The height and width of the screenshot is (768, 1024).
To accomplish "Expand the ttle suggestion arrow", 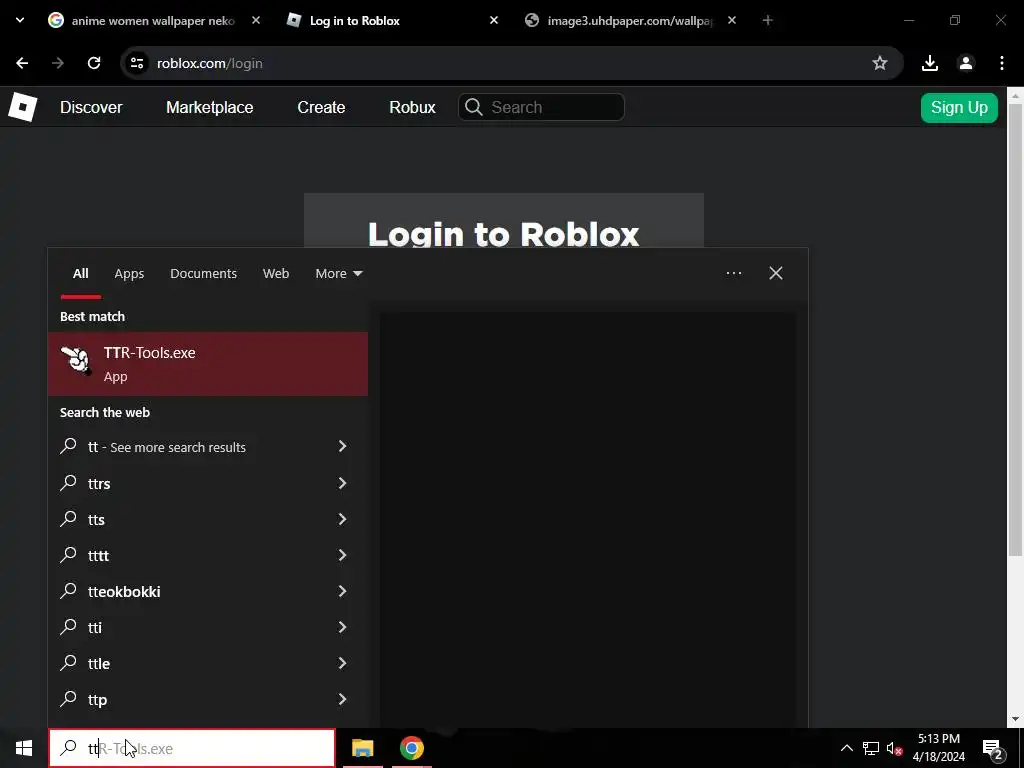I will (x=342, y=663).
